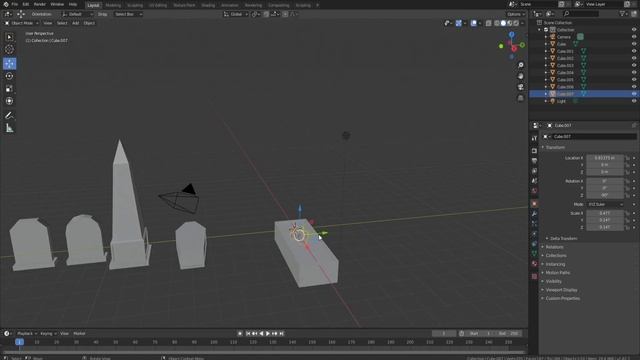Hide Collection with its eye icon
The height and width of the screenshot is (360, 640).
(x=634, y=30)
